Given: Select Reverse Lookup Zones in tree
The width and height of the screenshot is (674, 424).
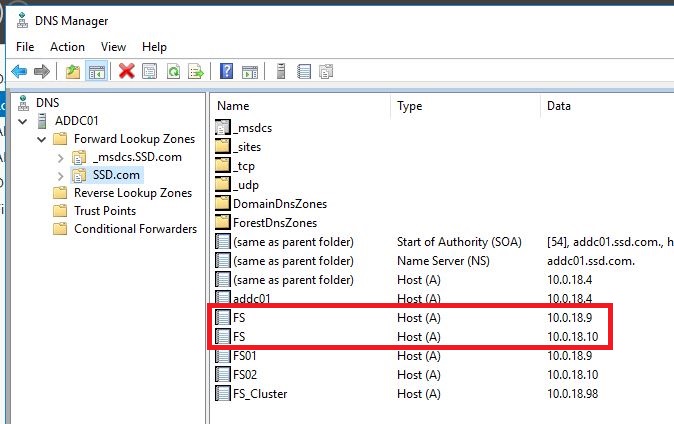Looking at the screenshot, I should (x=133, y=193).
